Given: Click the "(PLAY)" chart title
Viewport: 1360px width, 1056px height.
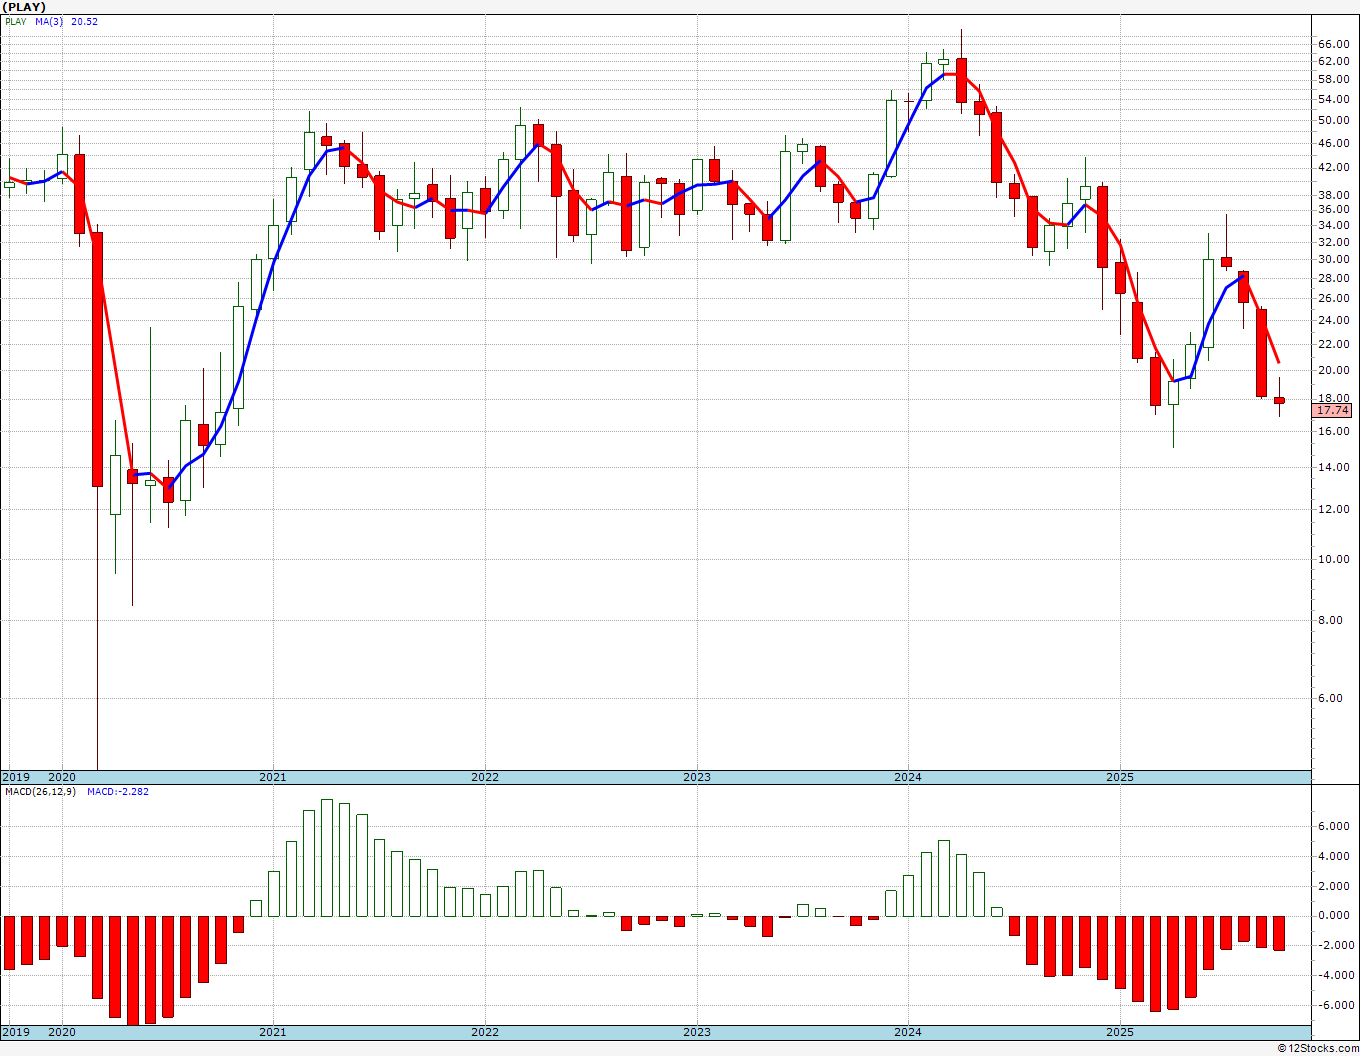Looking at the screenshot, I should (25, 7).
